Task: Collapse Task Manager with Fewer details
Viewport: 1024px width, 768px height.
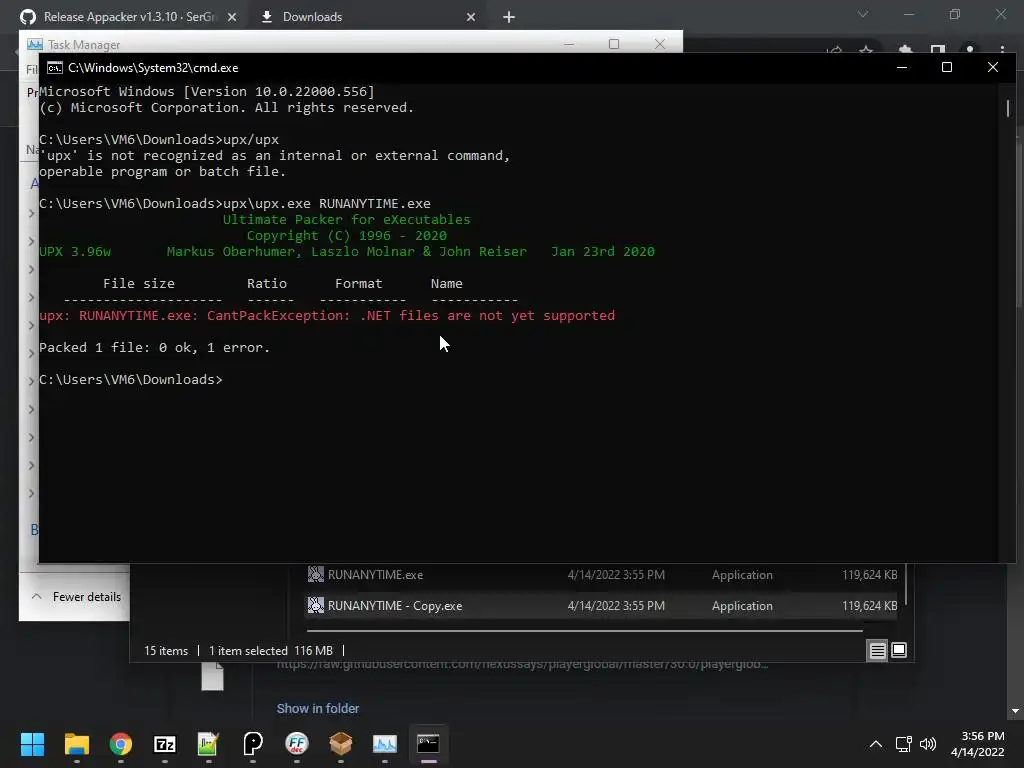Action: [76, 597]
